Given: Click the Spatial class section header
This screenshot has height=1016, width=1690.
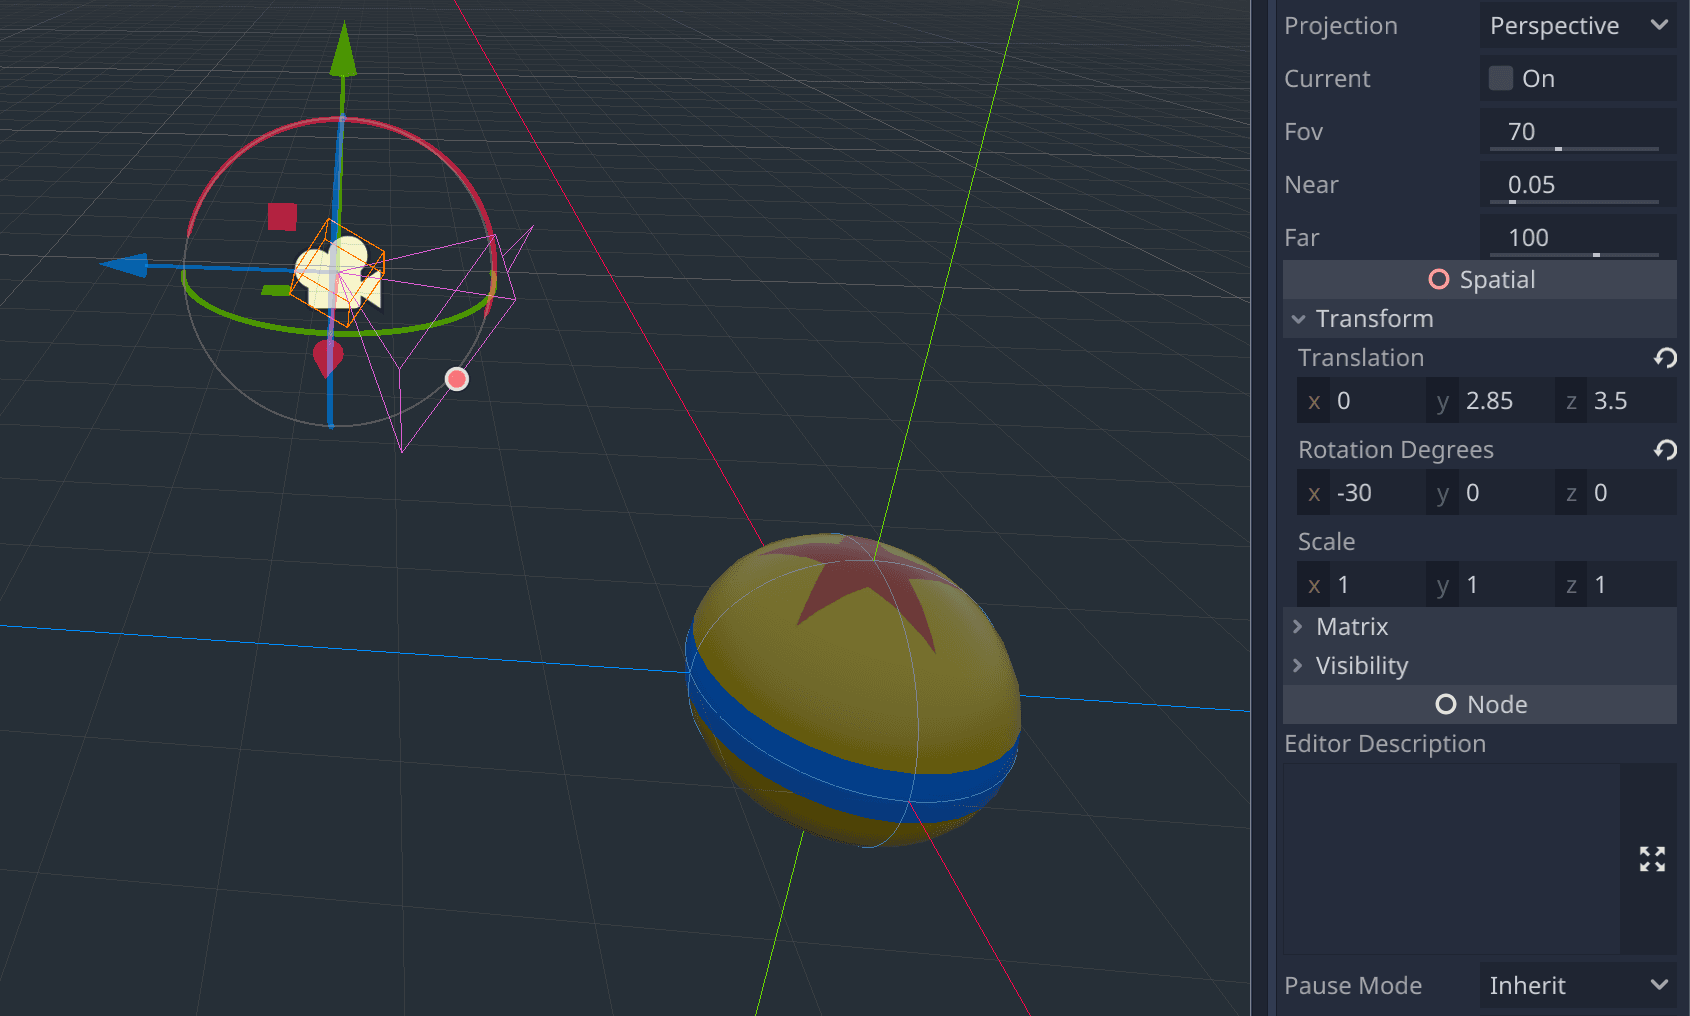Looking at the screenshot, I should point(1480,280).
